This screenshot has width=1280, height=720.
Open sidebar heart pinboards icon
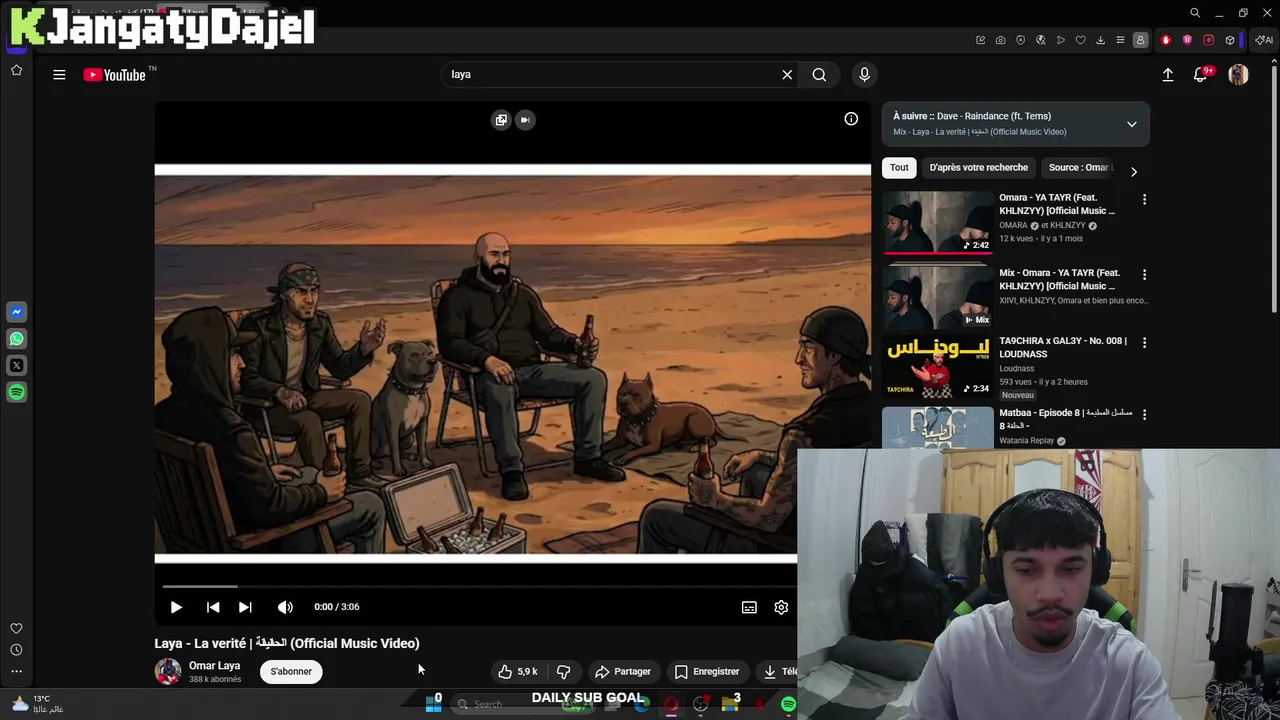(16, 628)
